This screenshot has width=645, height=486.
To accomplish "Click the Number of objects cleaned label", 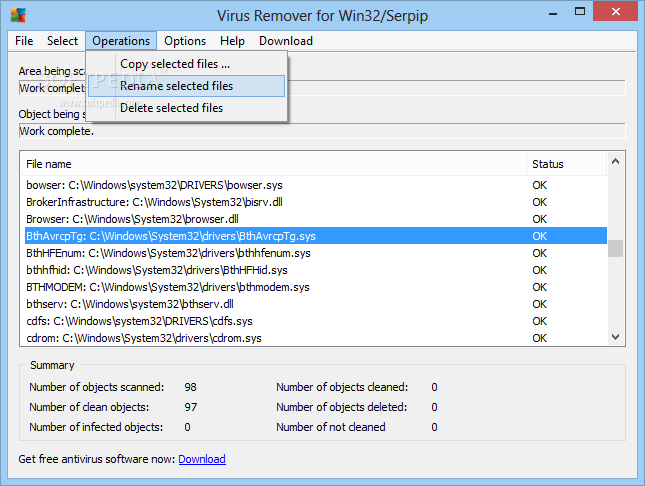I will pyautogui.click(x=342, y=387).
